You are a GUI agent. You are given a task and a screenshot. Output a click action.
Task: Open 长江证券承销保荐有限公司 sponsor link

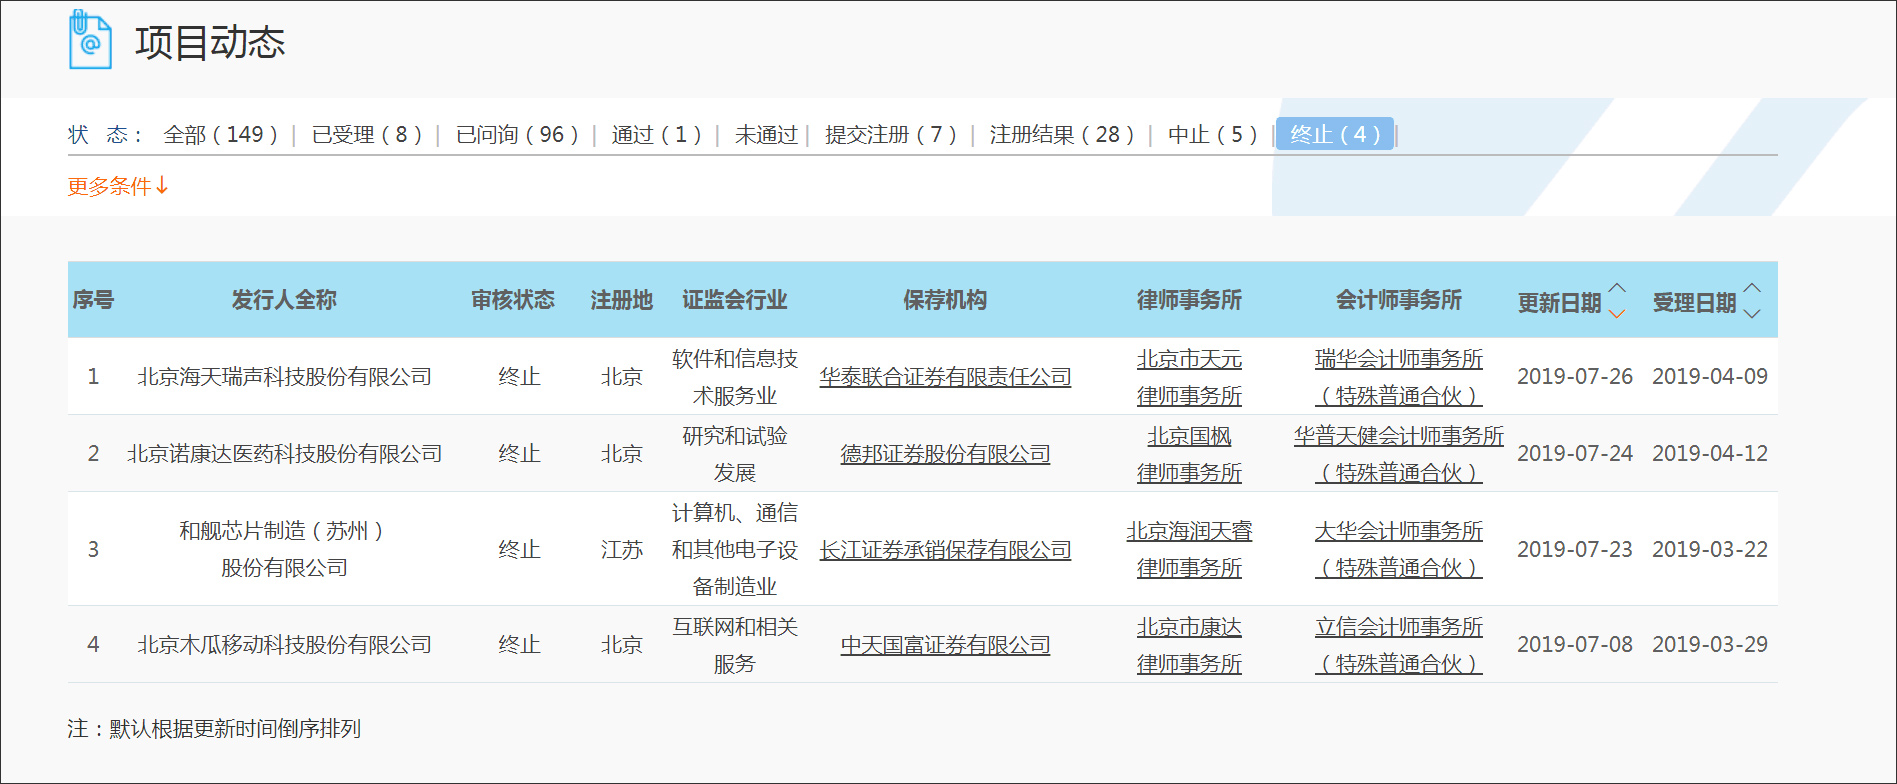click(x=945, y=550)
